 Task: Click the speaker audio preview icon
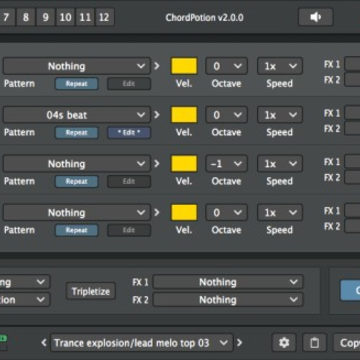(315, 17)
